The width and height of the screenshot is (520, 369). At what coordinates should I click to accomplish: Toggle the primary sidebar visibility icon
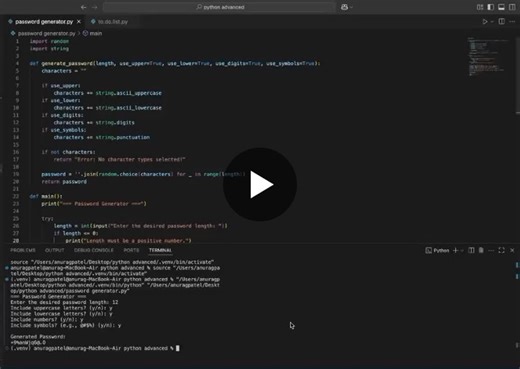(490, 7)
